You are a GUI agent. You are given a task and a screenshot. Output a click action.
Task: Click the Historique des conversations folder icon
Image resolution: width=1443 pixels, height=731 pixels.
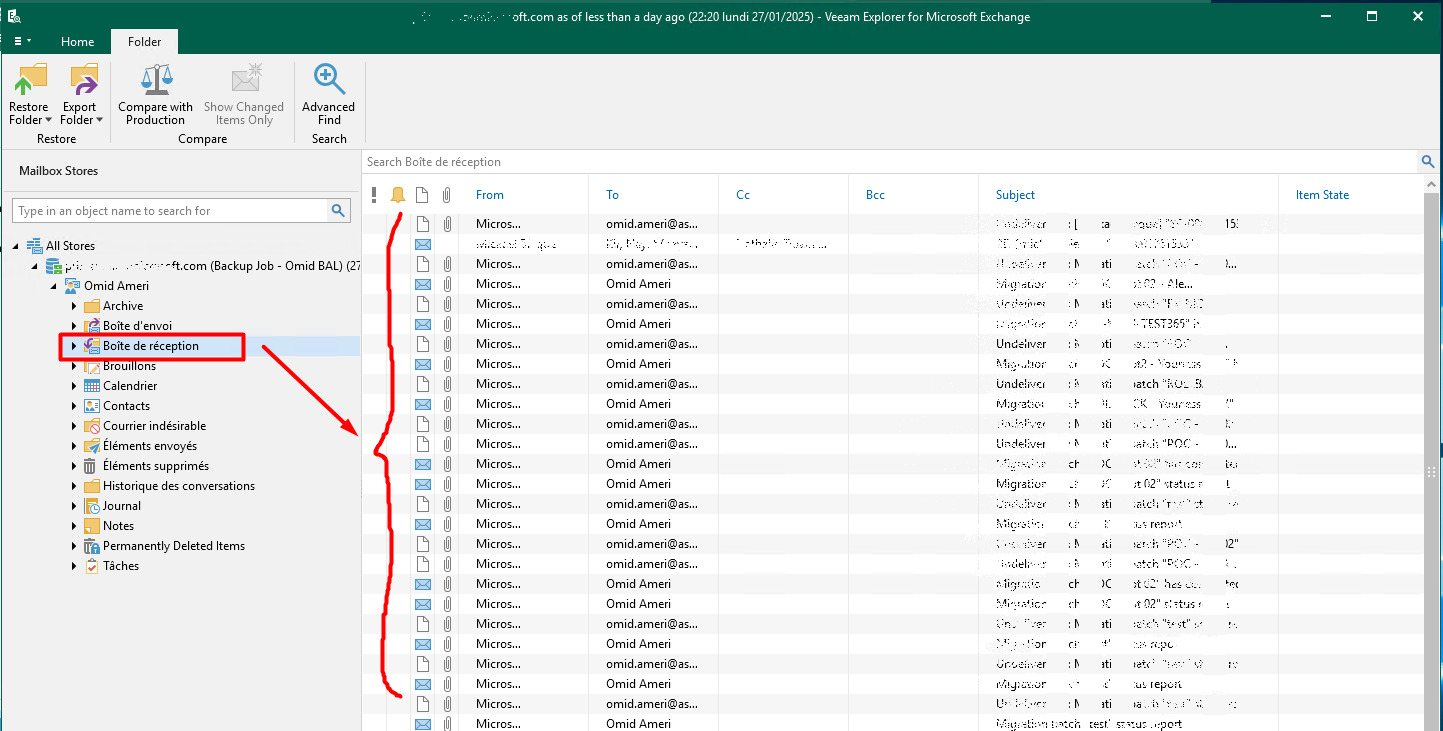click(91, 486)
